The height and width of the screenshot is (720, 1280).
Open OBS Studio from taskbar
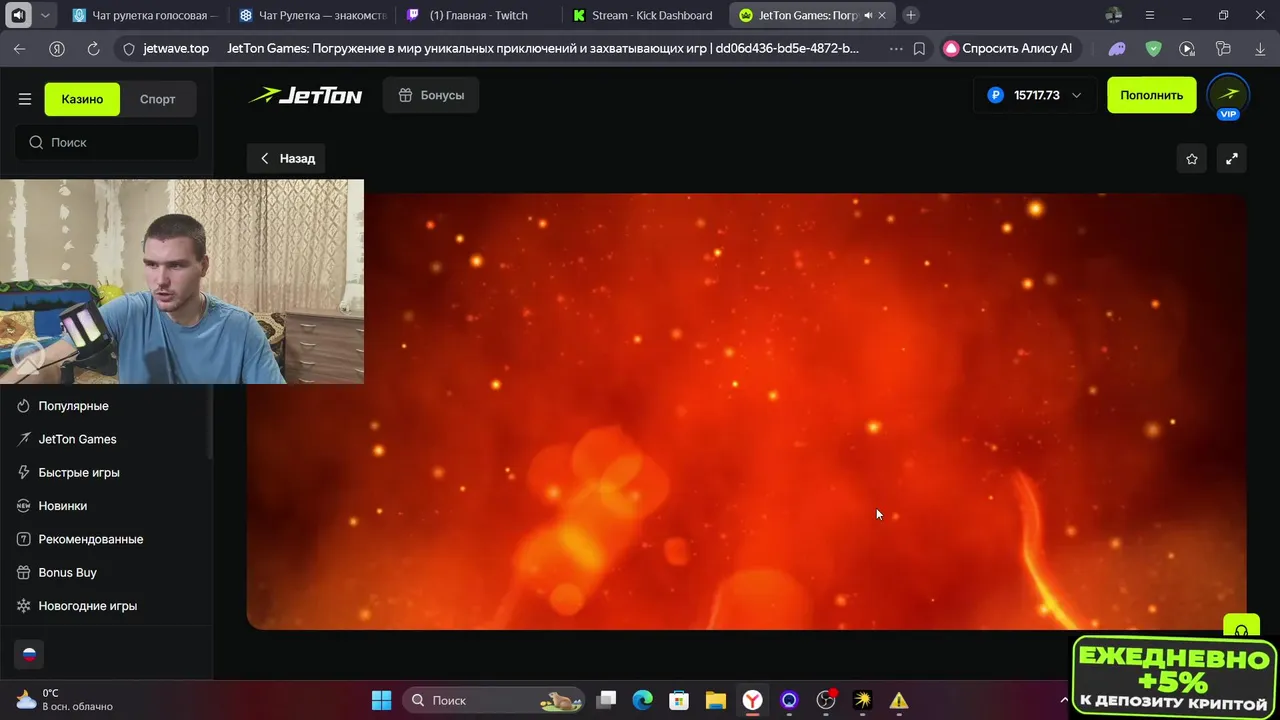(x=826, y=700)
